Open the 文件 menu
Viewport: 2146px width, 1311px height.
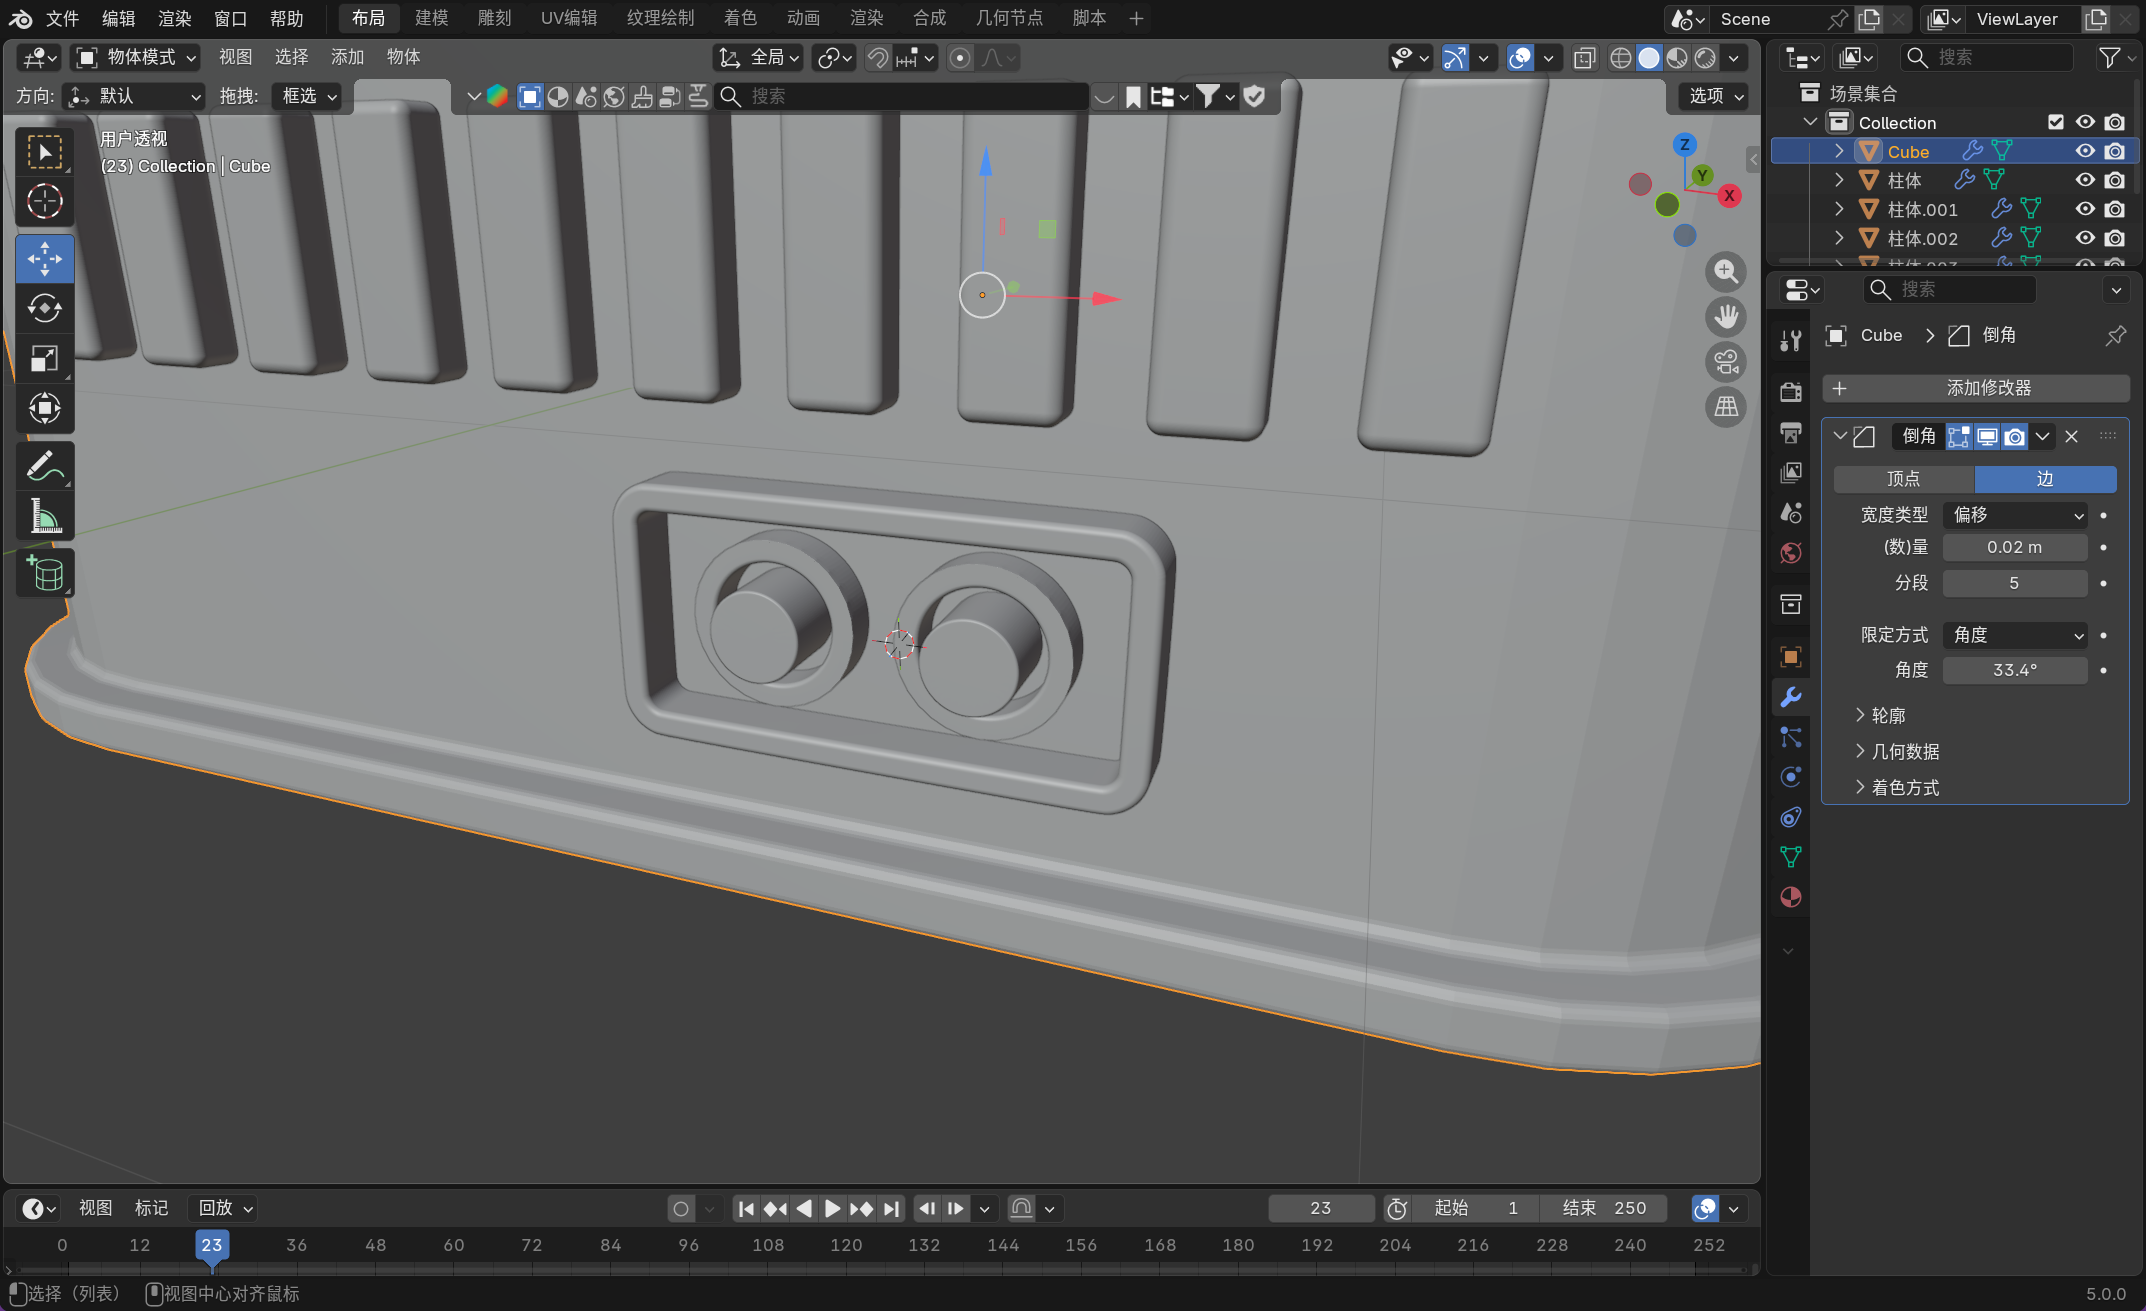click(62, 18)
